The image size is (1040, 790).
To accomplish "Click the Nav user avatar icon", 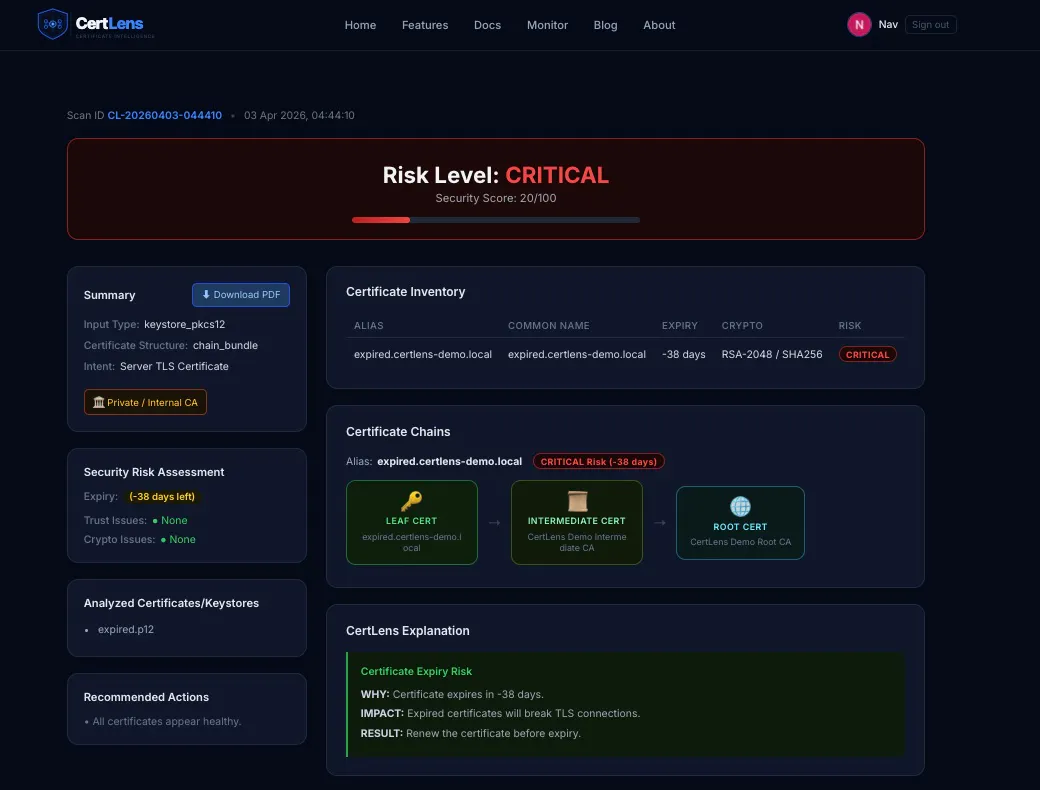I will tap(859, 25).
